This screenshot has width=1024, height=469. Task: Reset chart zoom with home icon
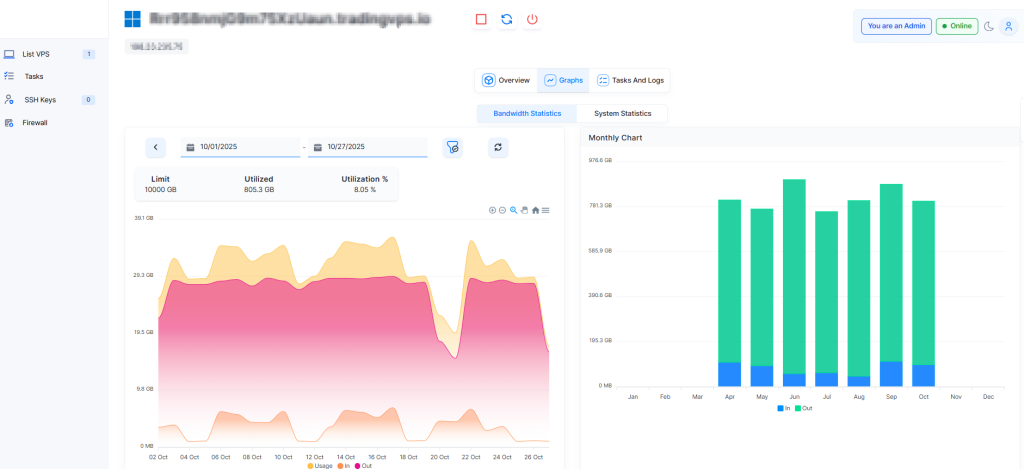tap(535, 210)
